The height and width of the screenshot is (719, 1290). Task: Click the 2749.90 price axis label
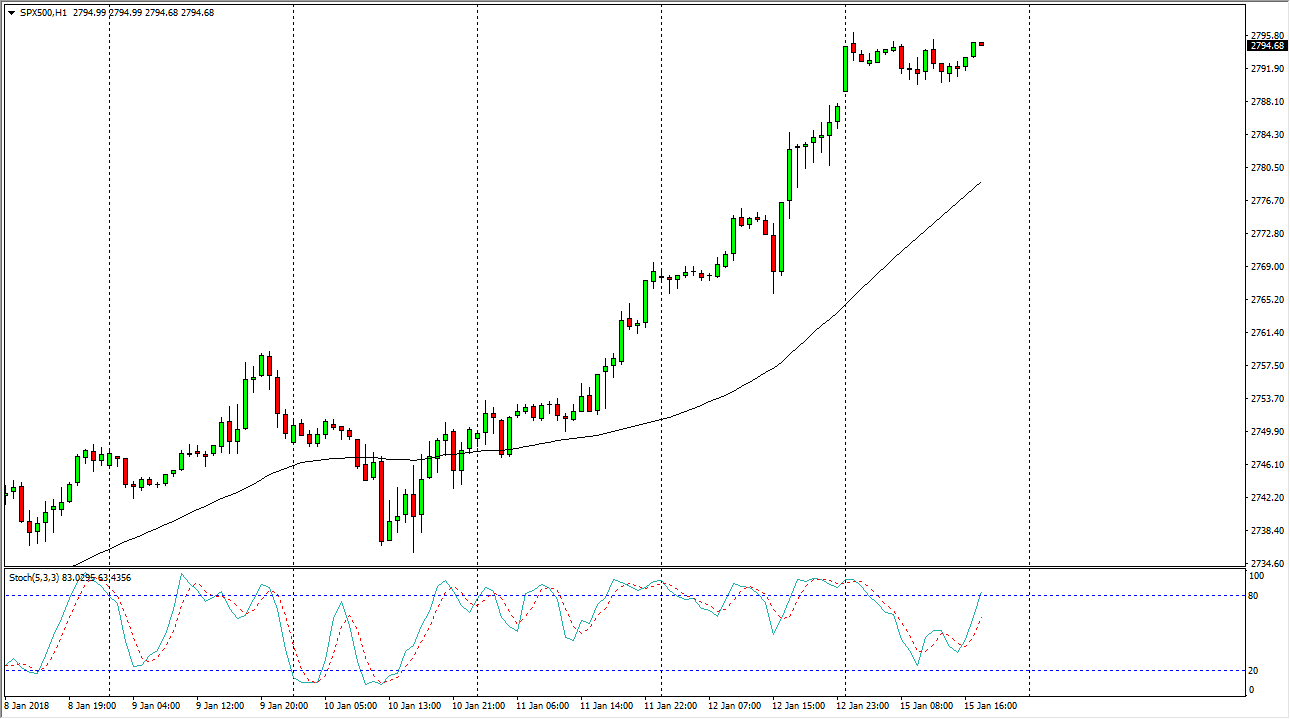point(1266,432)
